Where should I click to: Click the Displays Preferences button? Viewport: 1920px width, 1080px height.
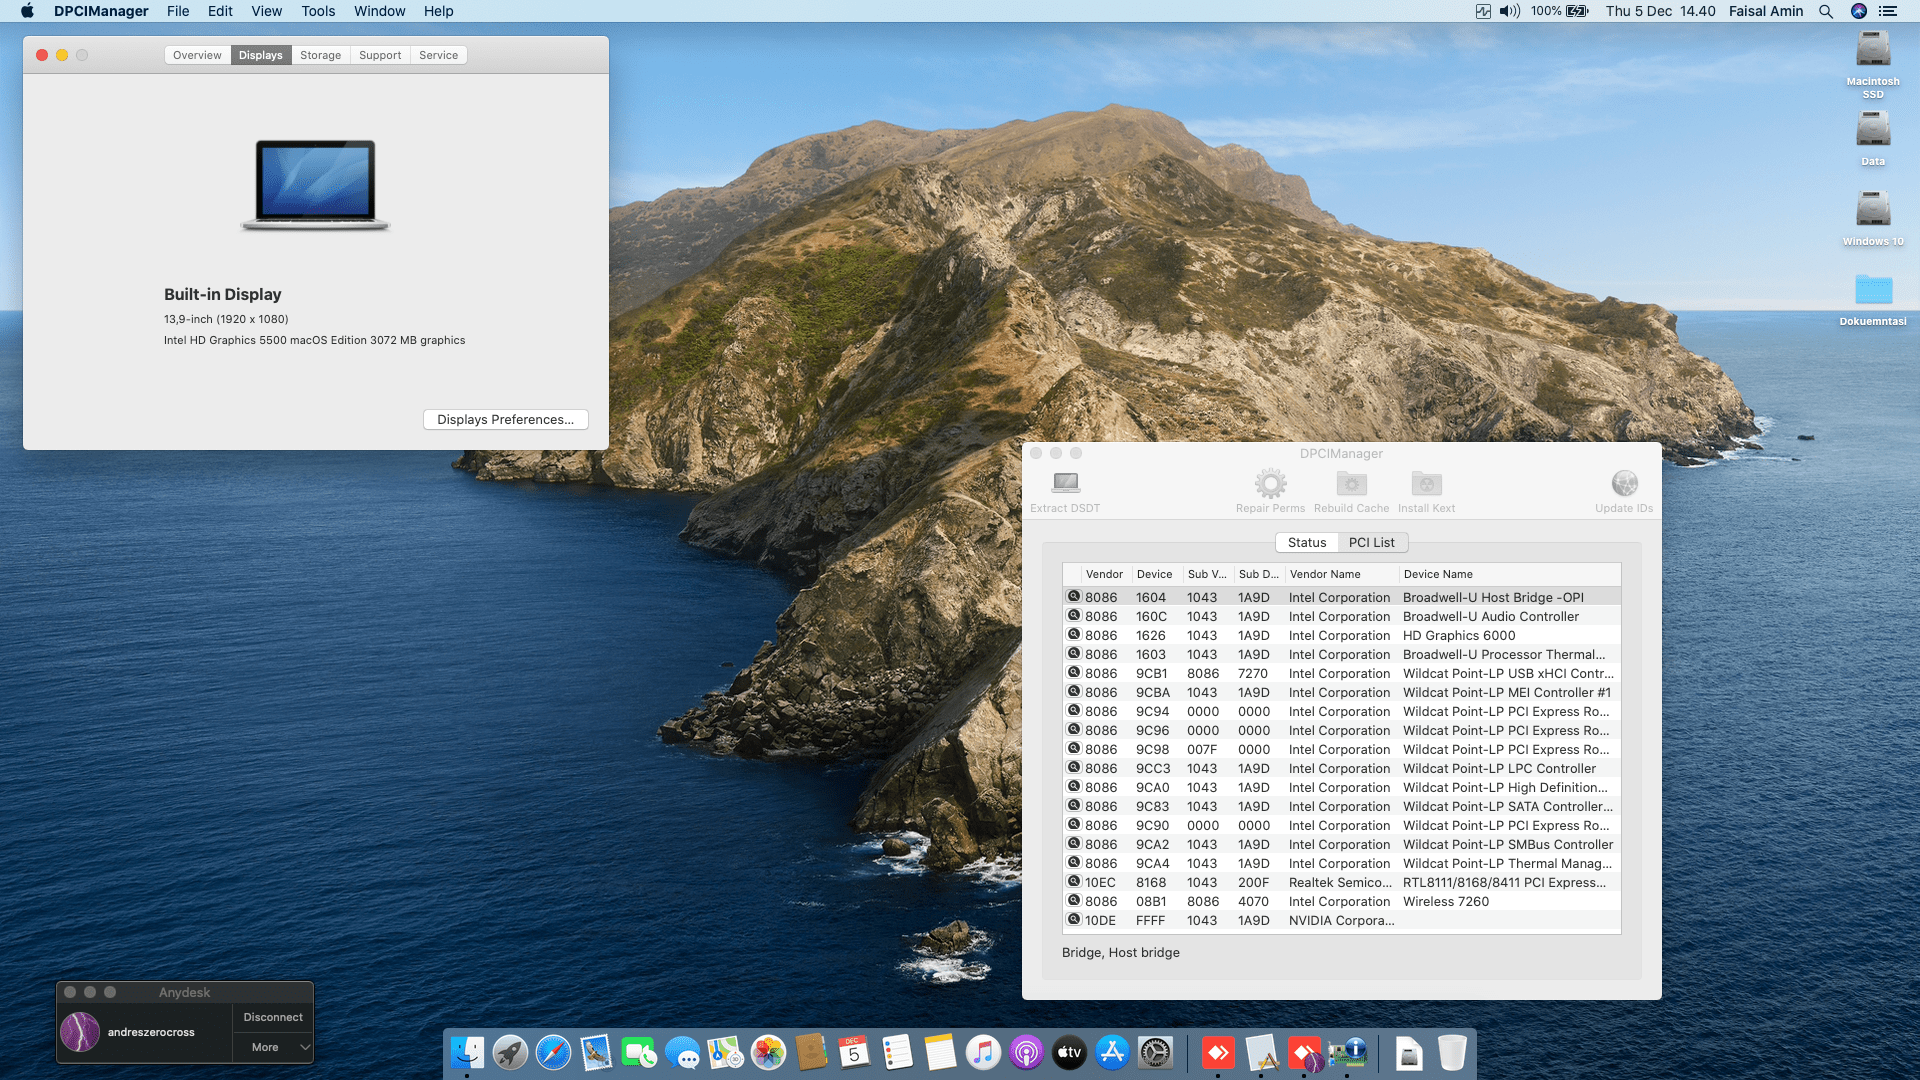pos(505,419)
